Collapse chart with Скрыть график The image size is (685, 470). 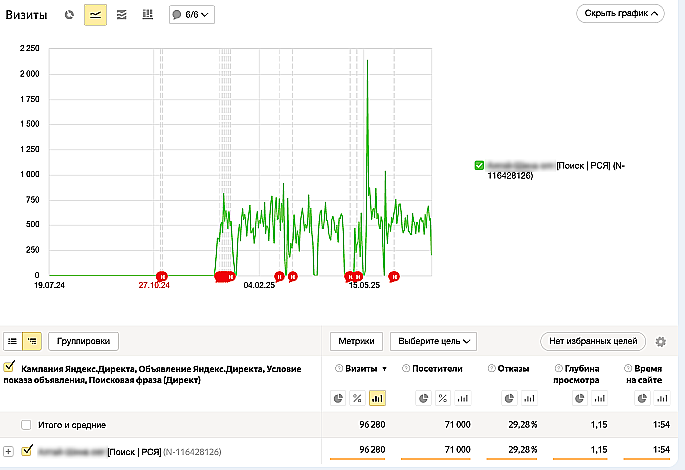[620, 14]
